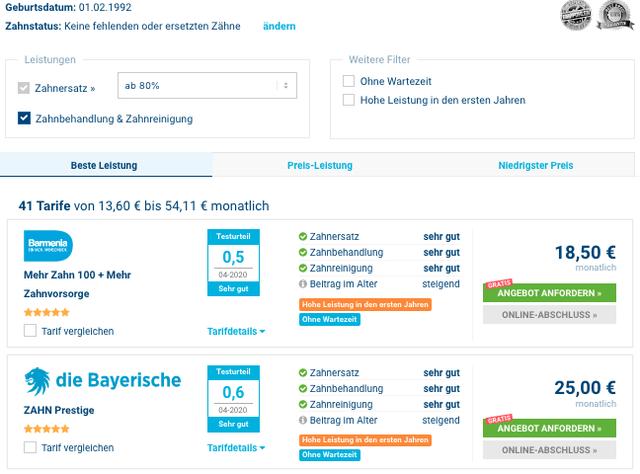Screen dimensions: 640x474
Task: Click the 18,50 € price
Action: pos(585,252)
